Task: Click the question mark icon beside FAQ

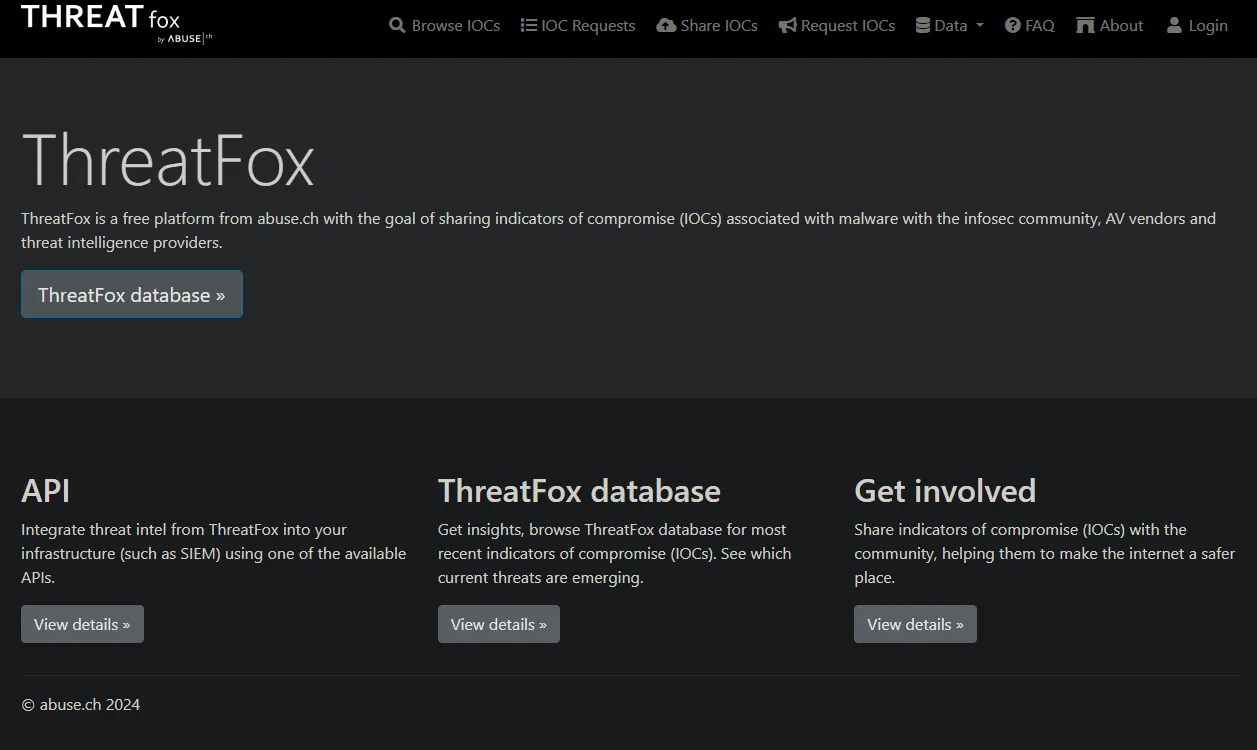Action: [x=1013, y=26]
